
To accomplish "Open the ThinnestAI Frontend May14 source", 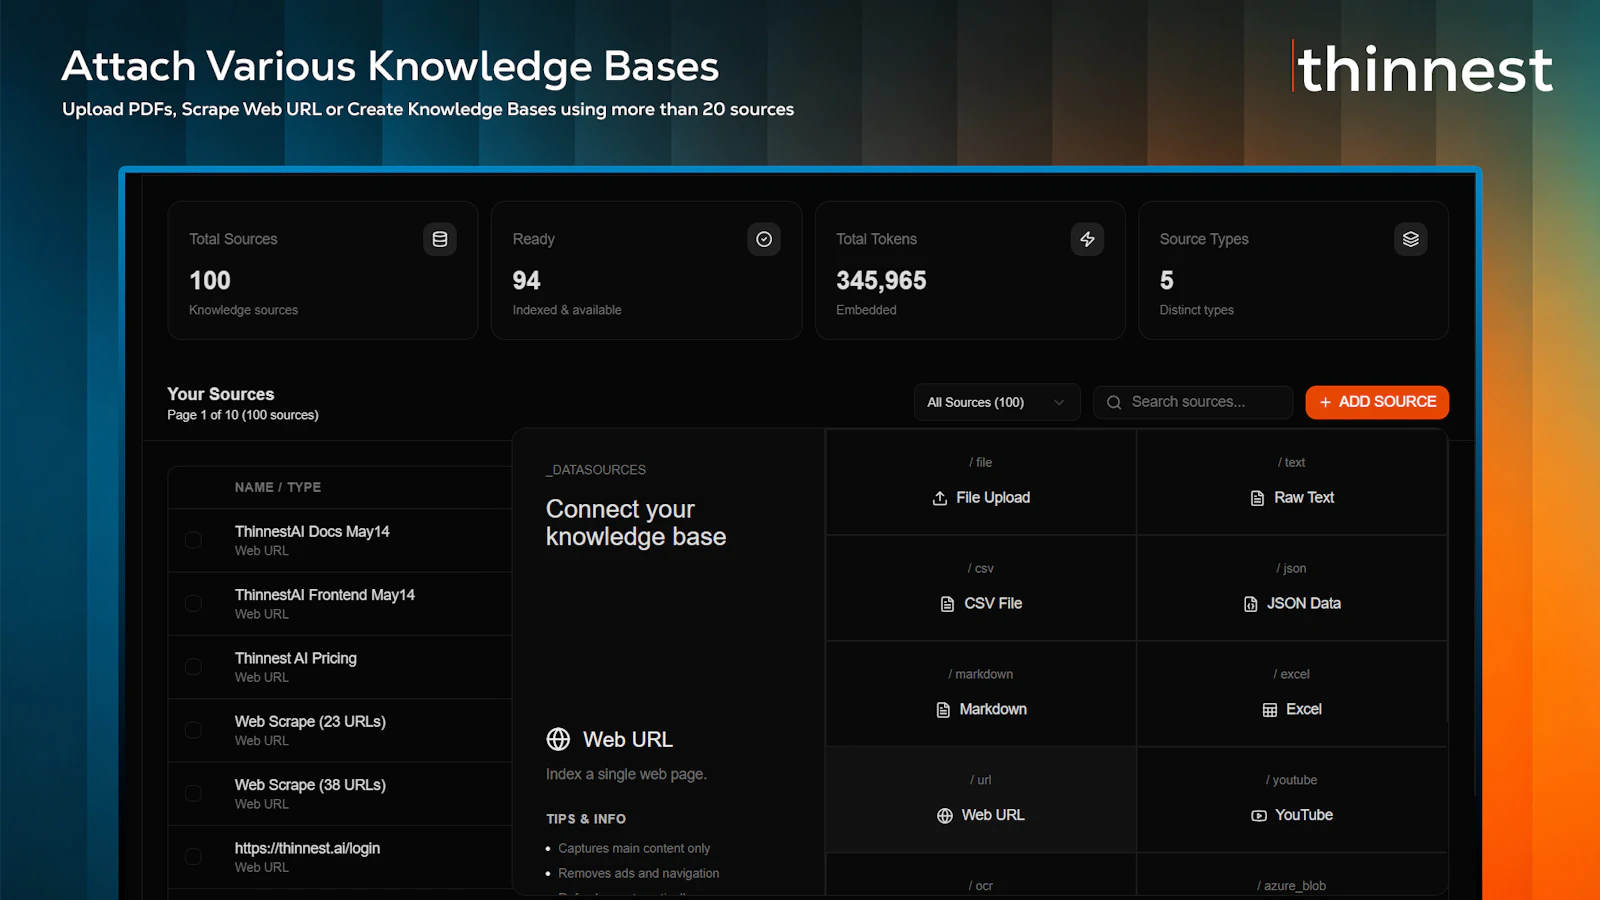I will point(325,595).
